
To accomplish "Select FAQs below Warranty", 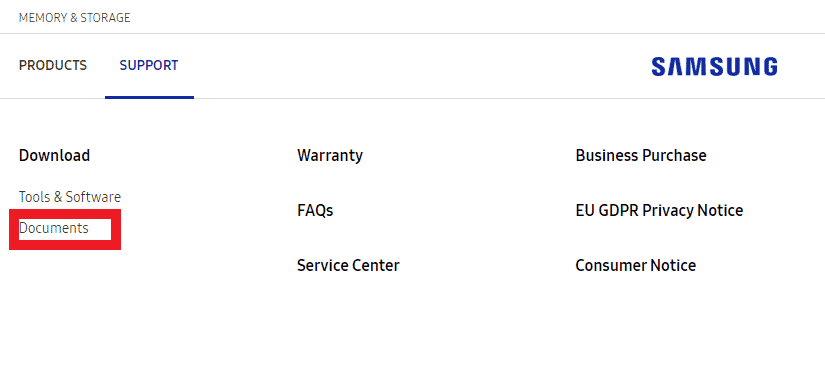I will pos(315,211).
